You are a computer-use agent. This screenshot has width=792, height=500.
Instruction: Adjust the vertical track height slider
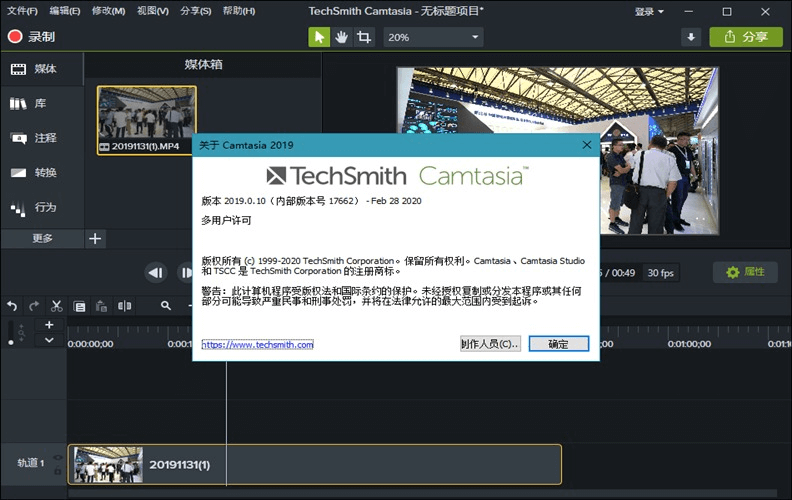[x=11, y=333]
